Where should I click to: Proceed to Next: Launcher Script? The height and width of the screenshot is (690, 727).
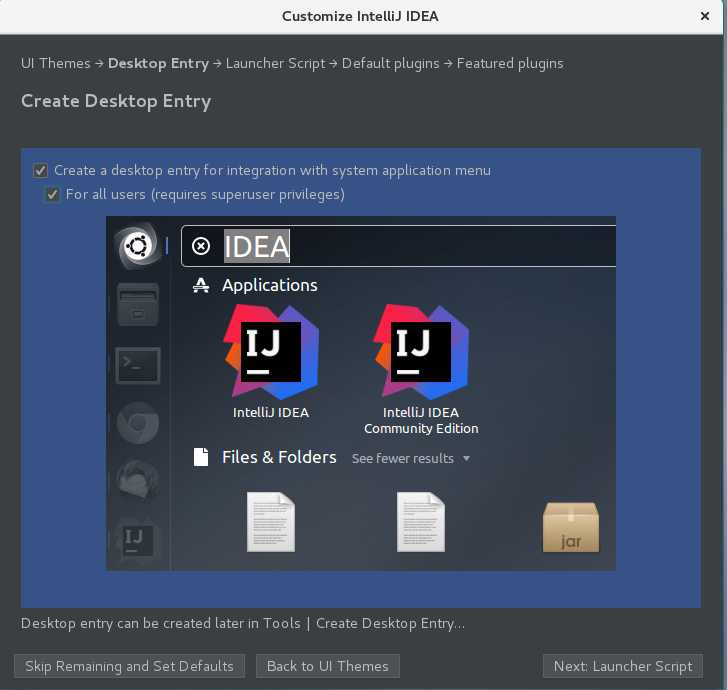point(623,666)
